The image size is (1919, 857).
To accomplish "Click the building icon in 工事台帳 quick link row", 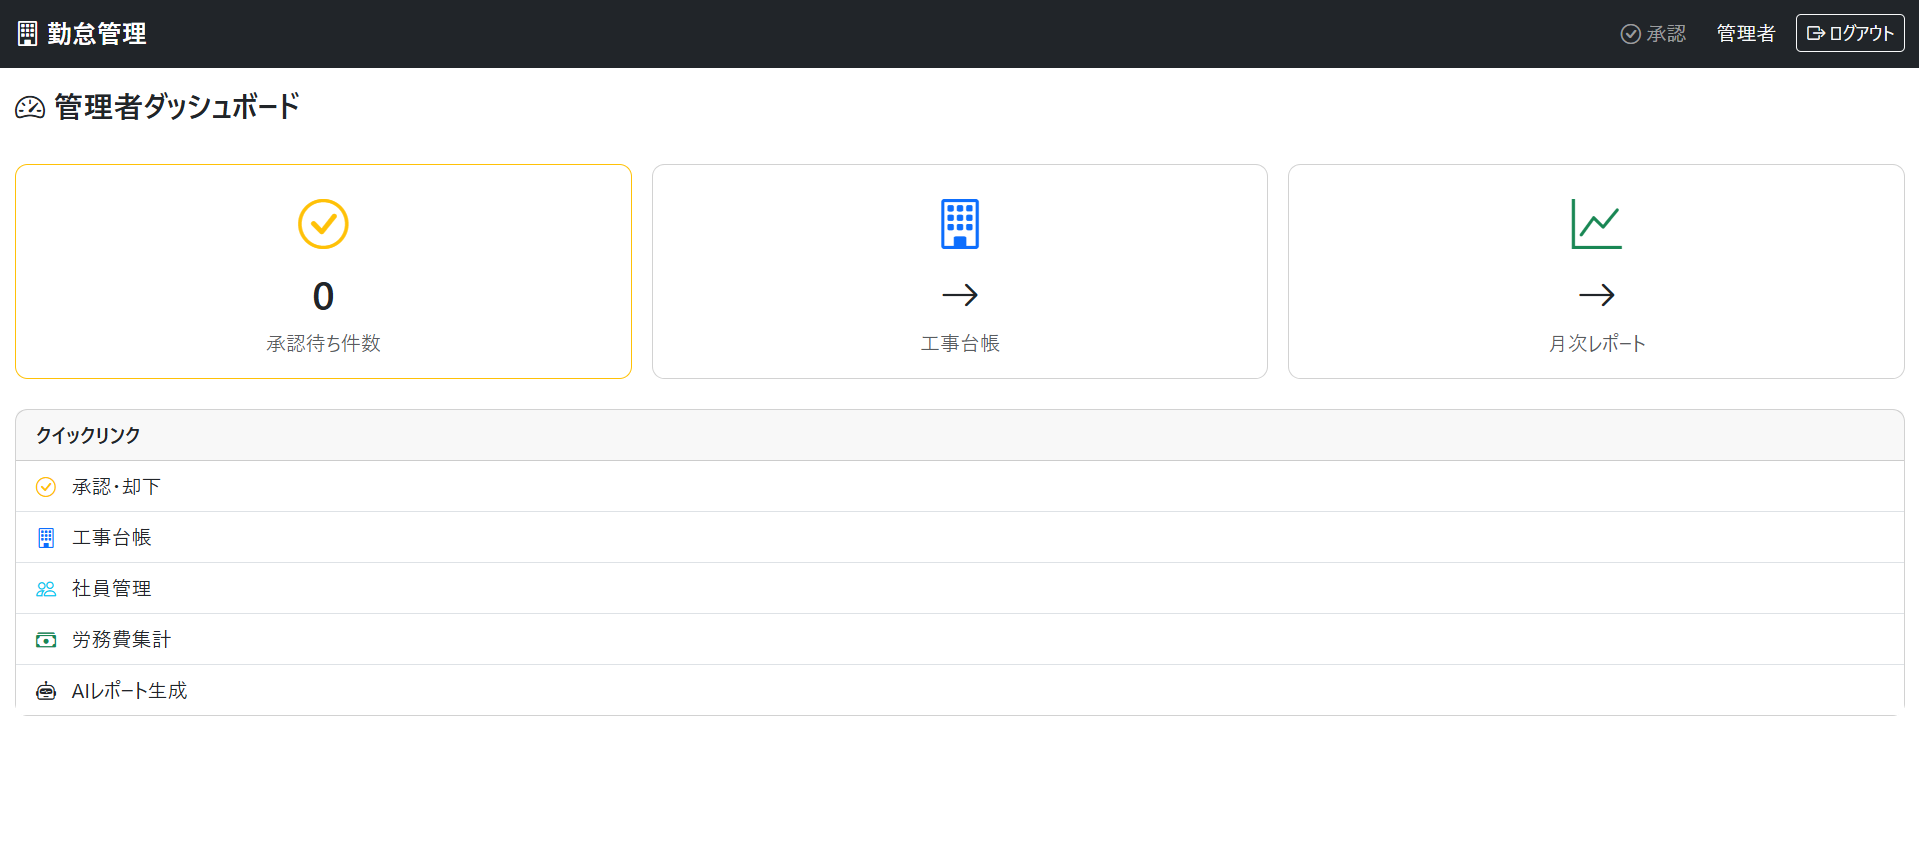I will (x=46, y=538).
